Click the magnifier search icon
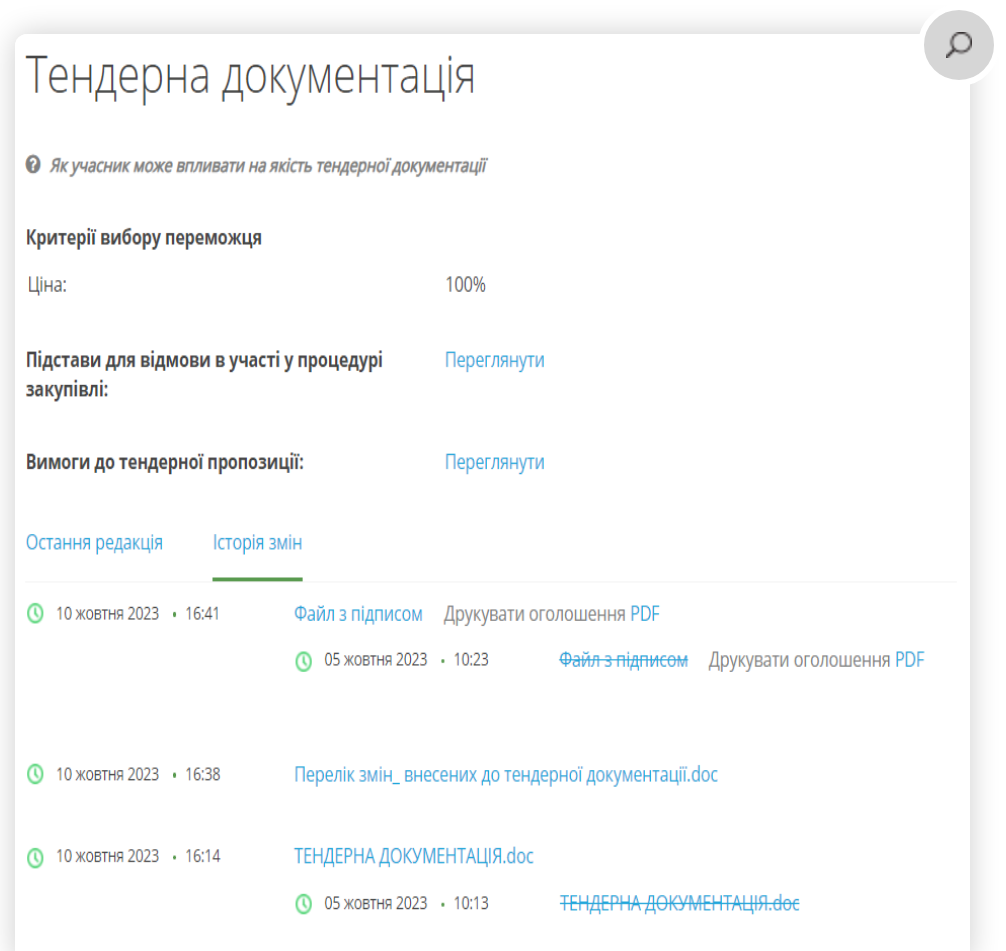 point(958,45)
